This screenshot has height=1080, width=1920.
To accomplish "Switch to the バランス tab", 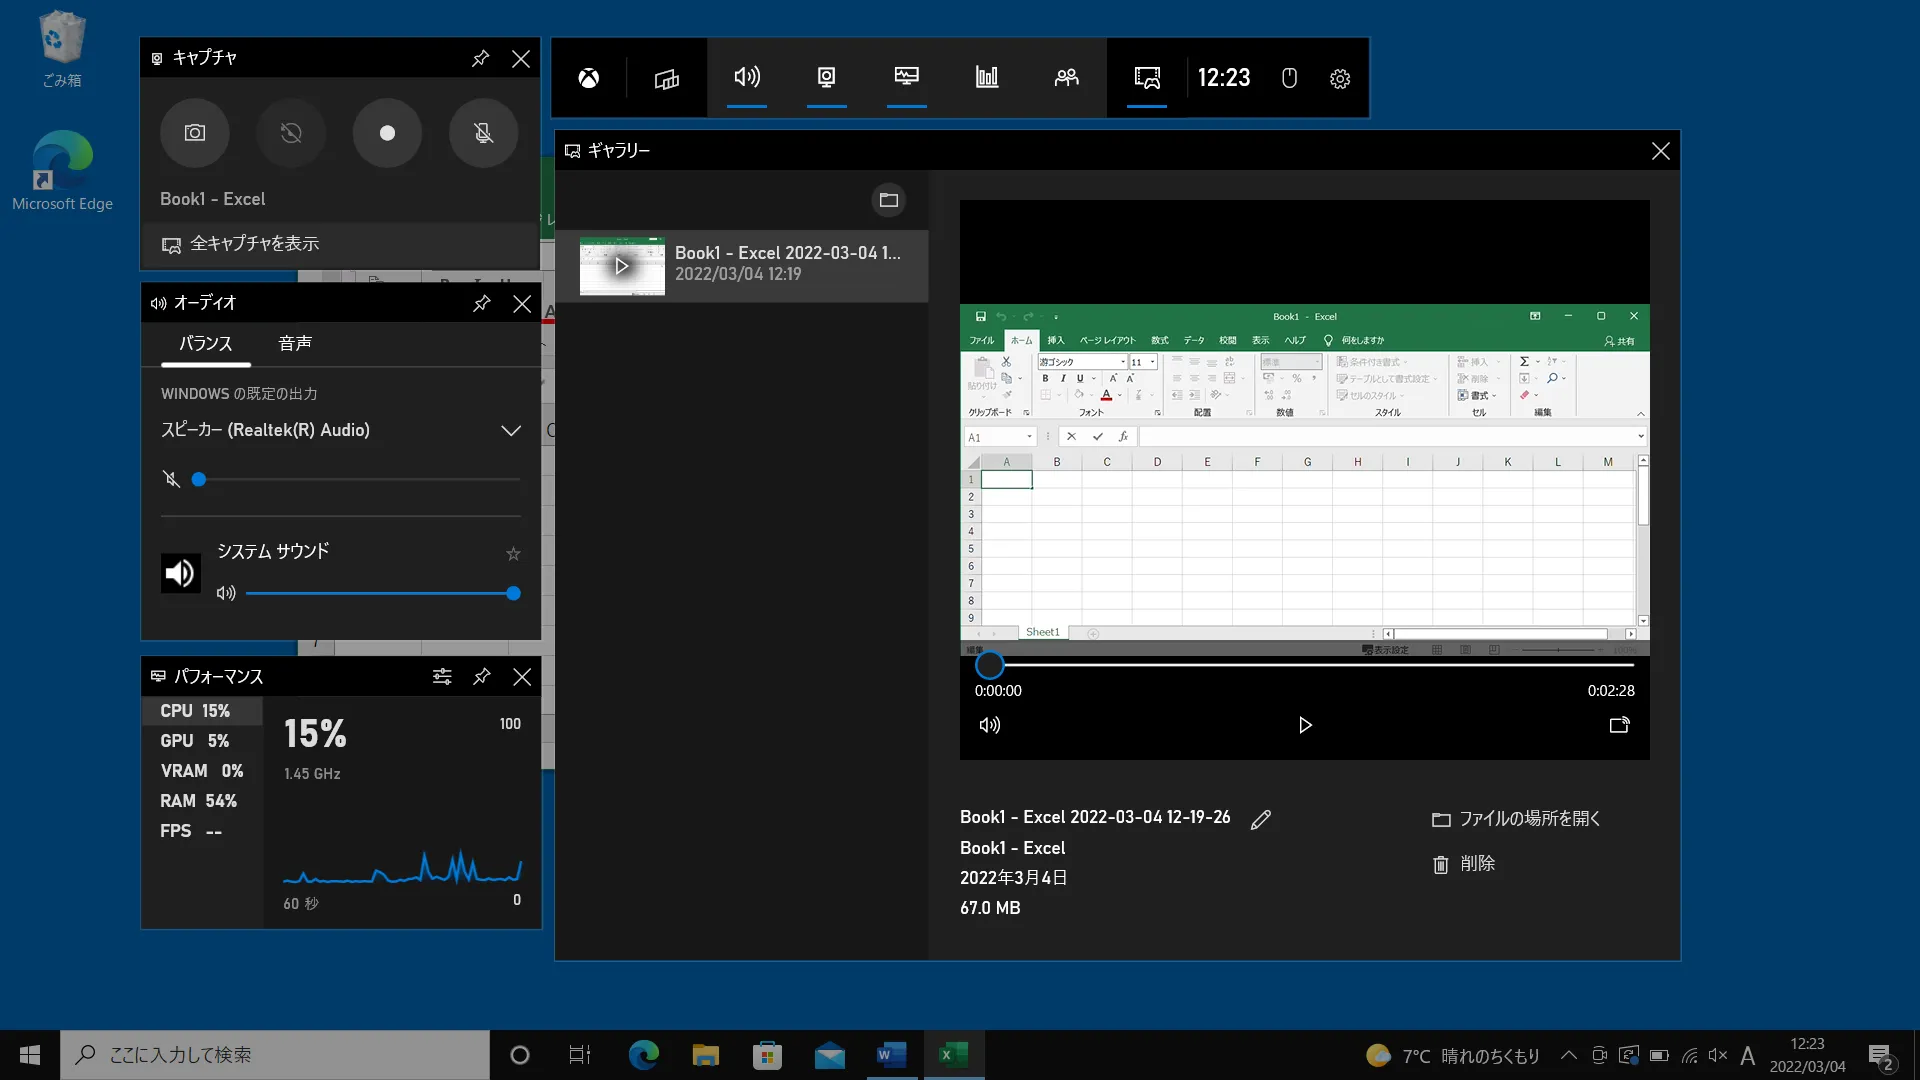I will coord(206,343).
